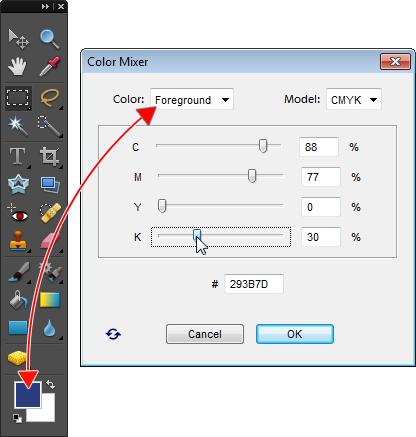This screenshot has width=416, height=437.
Task: Select the Text tool
Action: click(17, 156)
